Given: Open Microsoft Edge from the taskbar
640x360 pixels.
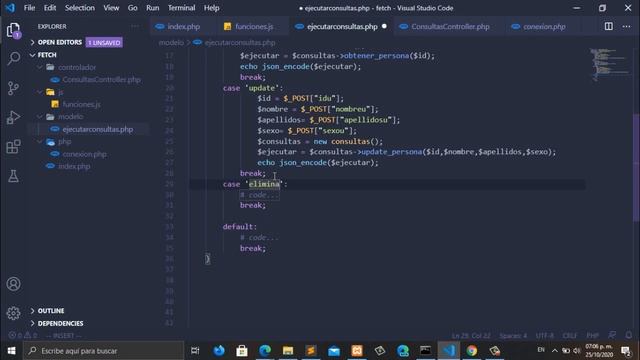Looking at the screenshot, I should (x=265, y=351).
